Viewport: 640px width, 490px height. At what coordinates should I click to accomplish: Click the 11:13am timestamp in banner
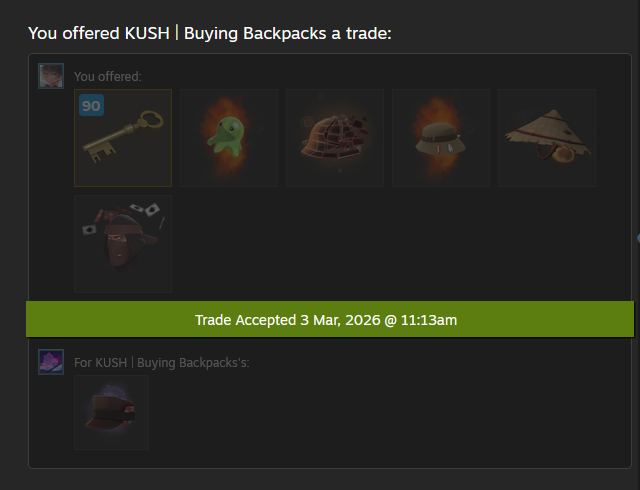[x=429, y=320]
